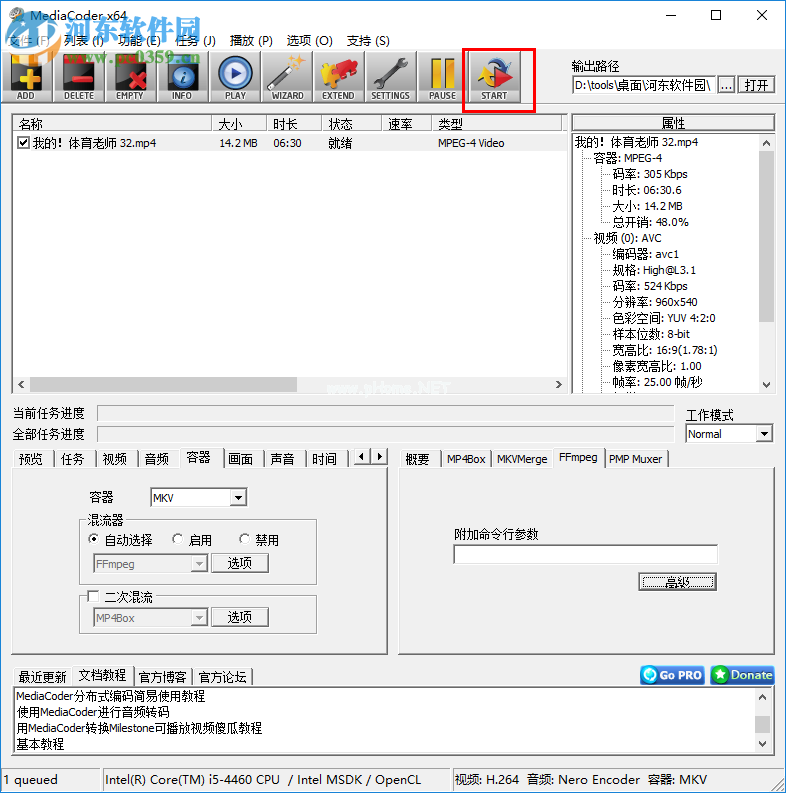The width and height of the screenshot is (786, 793).
Task: Click the PAUSE toolbar icon
Action: point(442,77)
